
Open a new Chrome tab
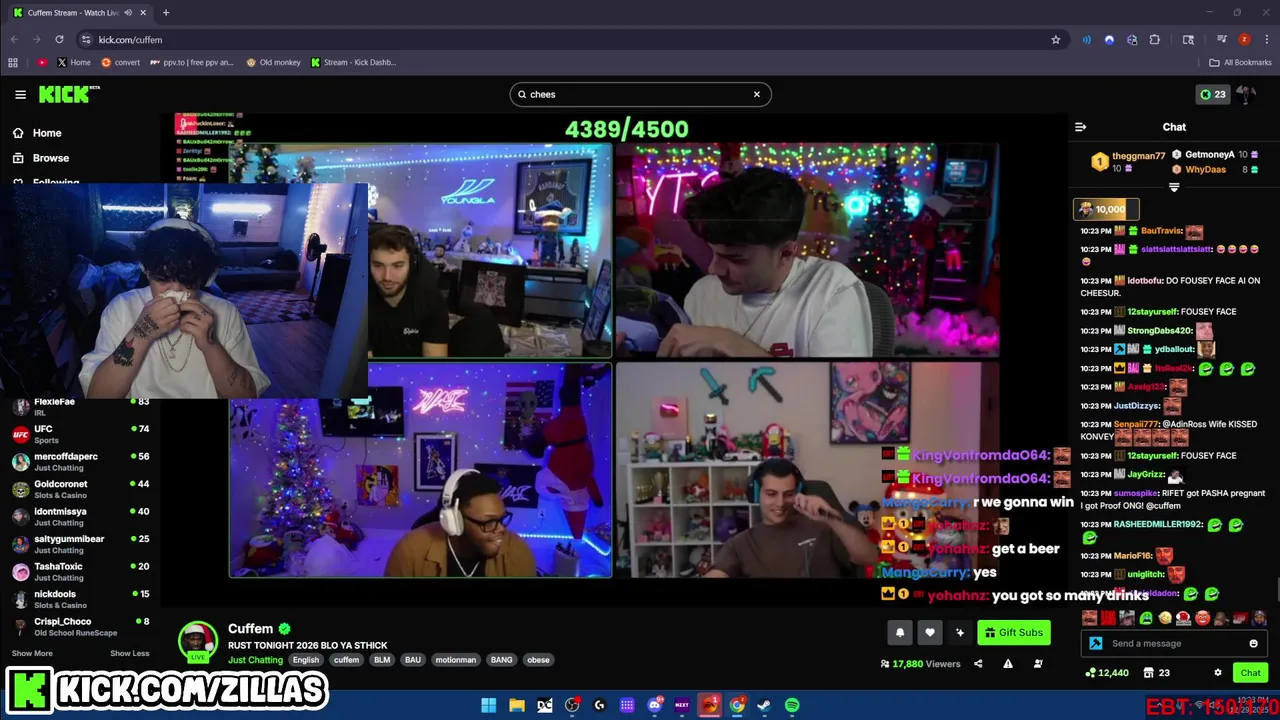(x=166, y=13)
